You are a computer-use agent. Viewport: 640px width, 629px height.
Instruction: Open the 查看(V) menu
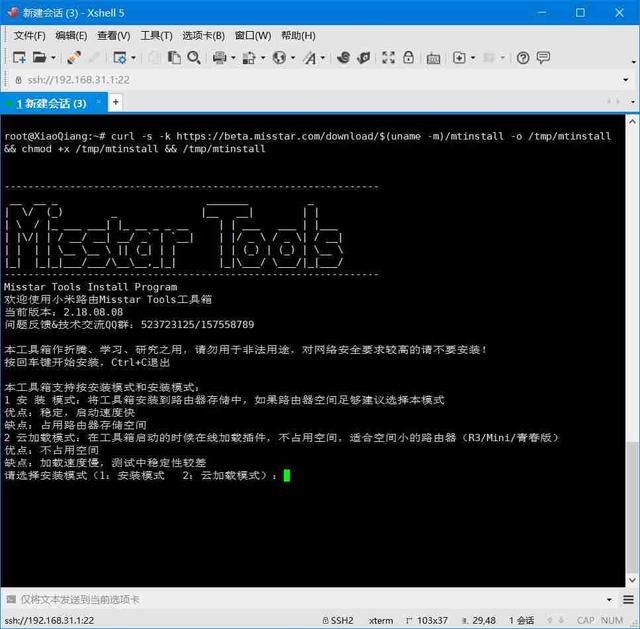[114, 36]
